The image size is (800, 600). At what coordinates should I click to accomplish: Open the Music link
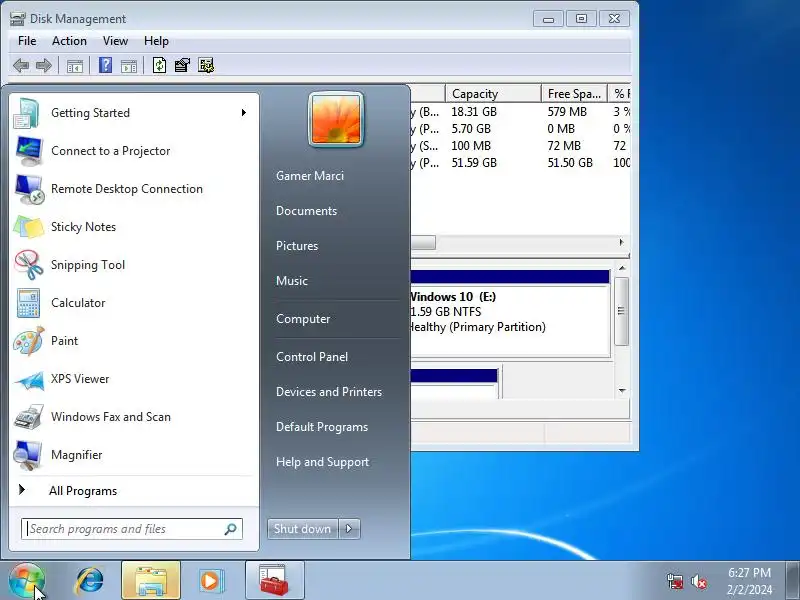292,281
